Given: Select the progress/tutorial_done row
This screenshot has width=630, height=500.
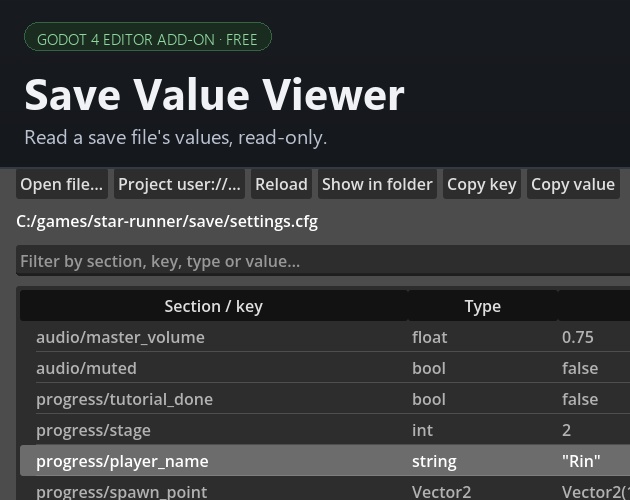Looking at the screenshot, I should [325, 399].
